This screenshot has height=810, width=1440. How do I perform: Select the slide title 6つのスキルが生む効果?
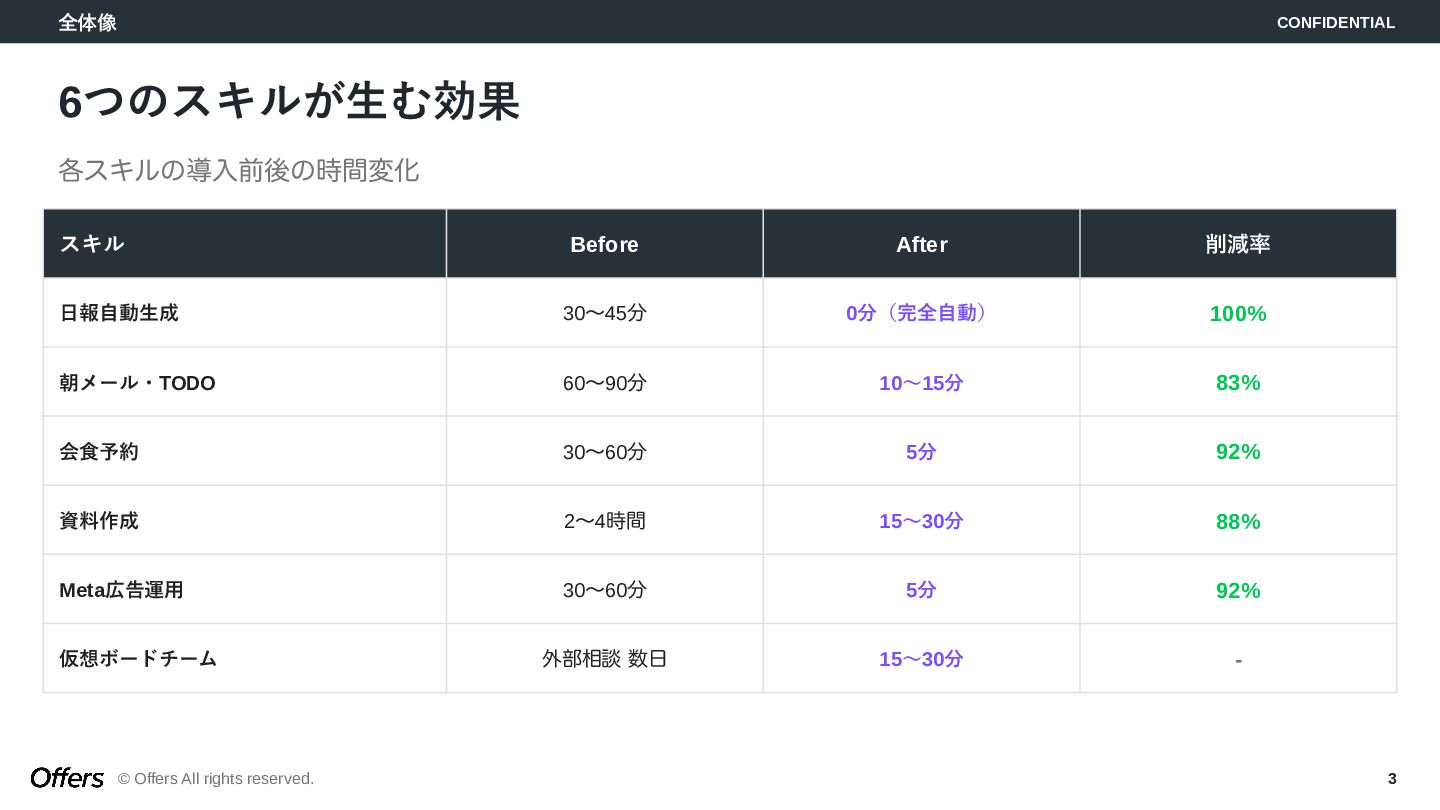(x=289, y=102)
